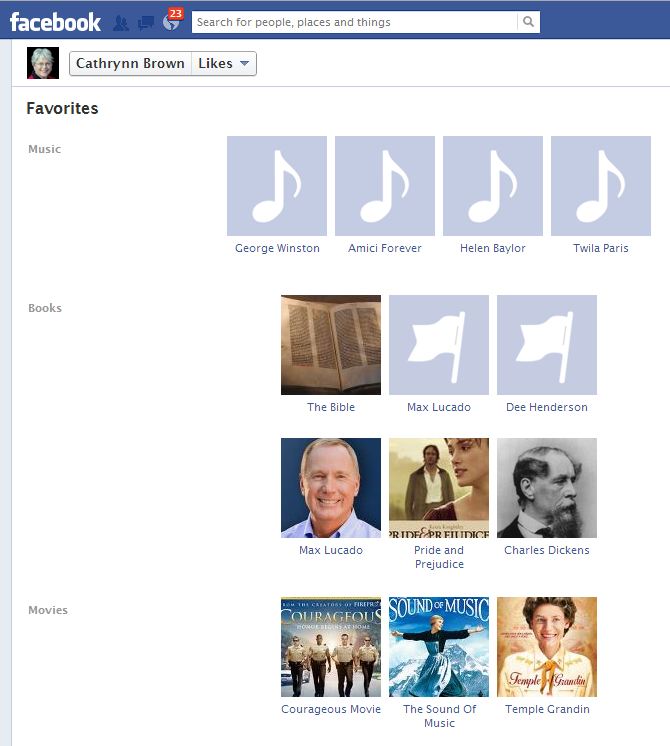Click the Cathrynn Brown name button
This screenshot has height=746, width=670.
click(130, 63)
